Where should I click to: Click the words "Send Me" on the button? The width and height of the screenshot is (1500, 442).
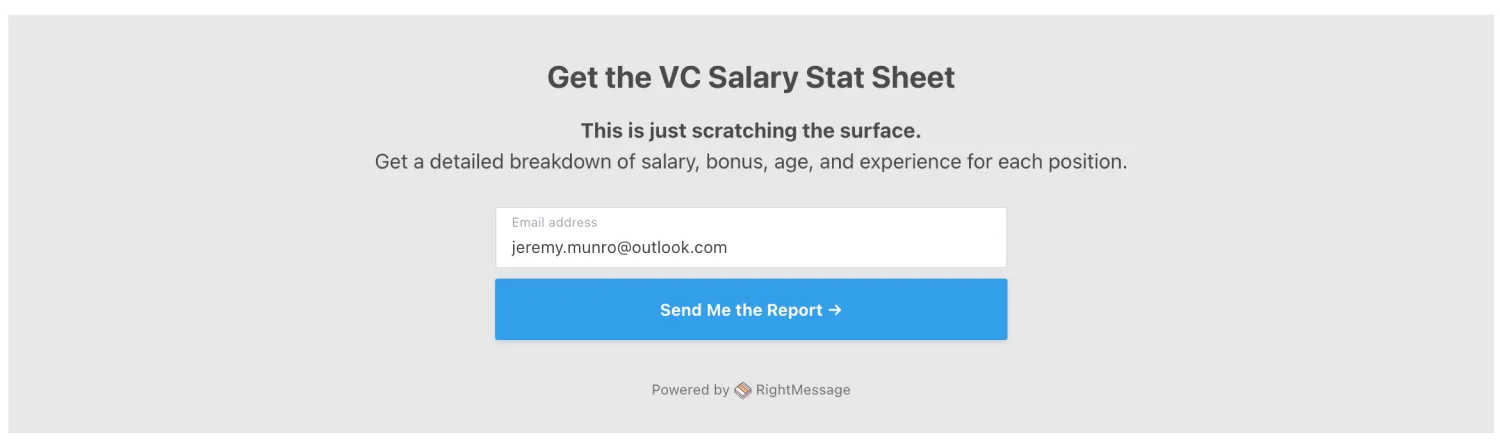[x=695, y=310]
